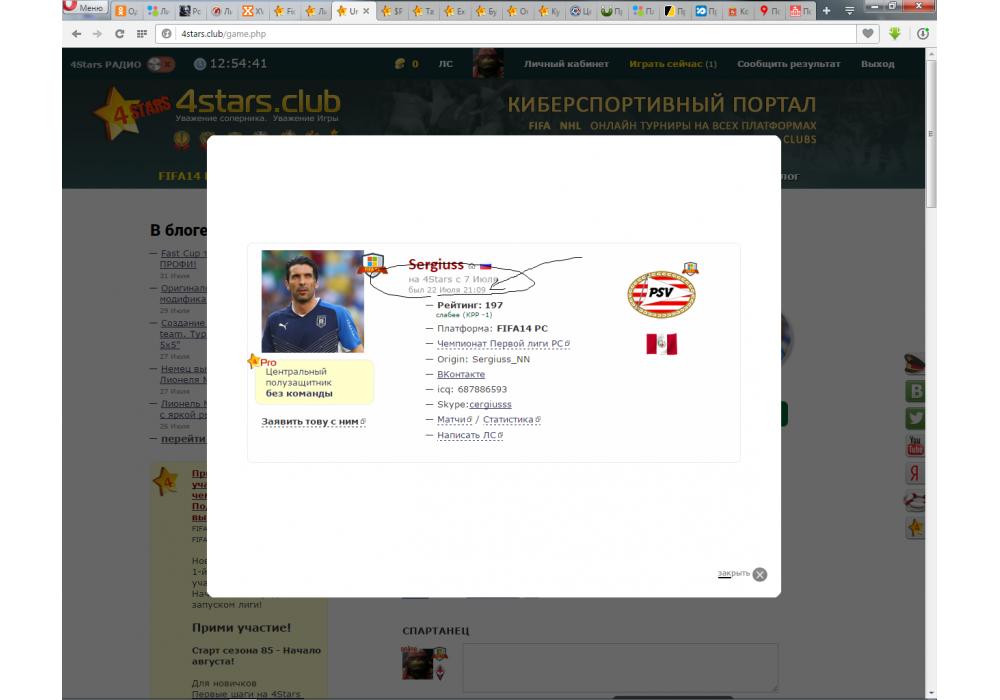Click the Twitter sidebar icon

[915, 419]
